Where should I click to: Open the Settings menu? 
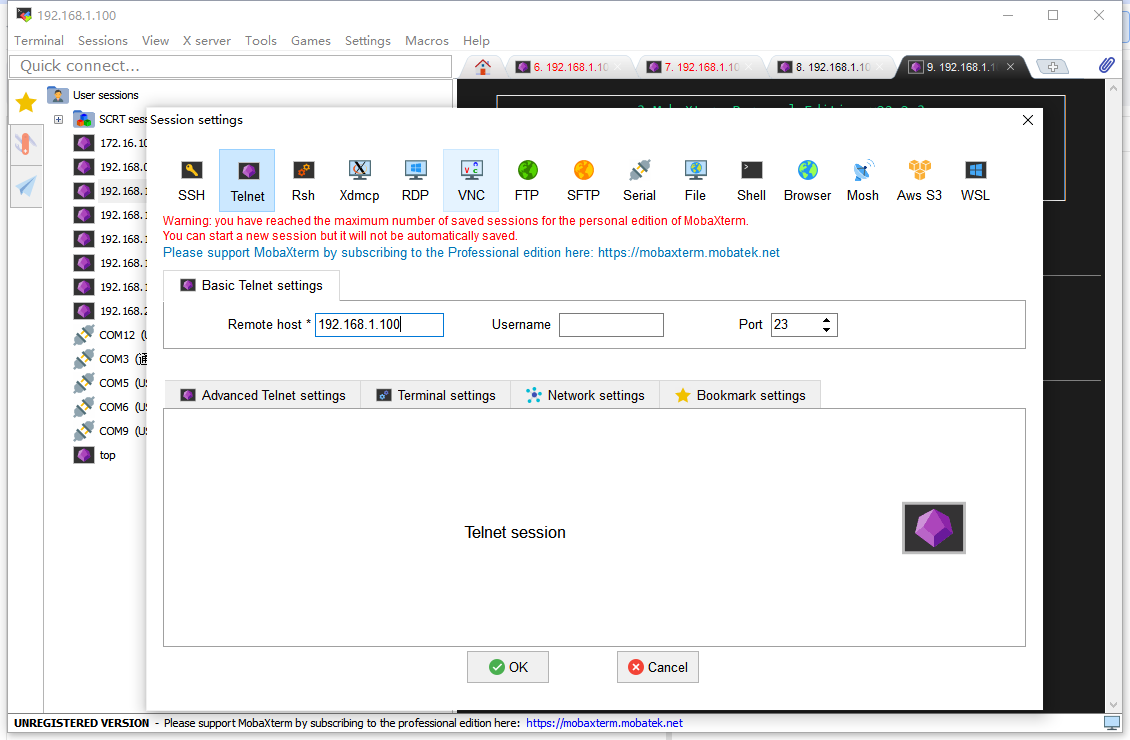point(368,40)
